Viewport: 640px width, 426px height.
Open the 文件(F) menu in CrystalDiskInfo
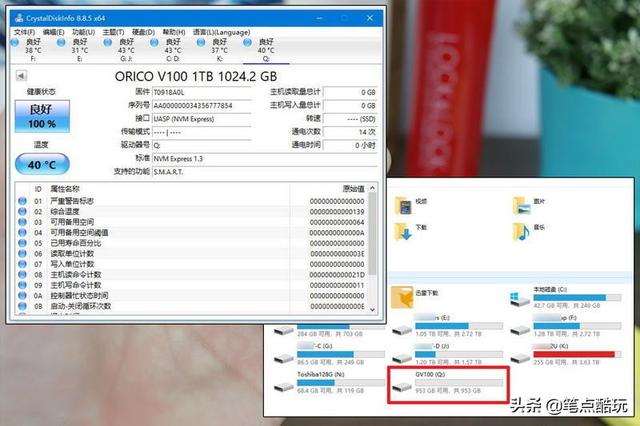(24, 32)
